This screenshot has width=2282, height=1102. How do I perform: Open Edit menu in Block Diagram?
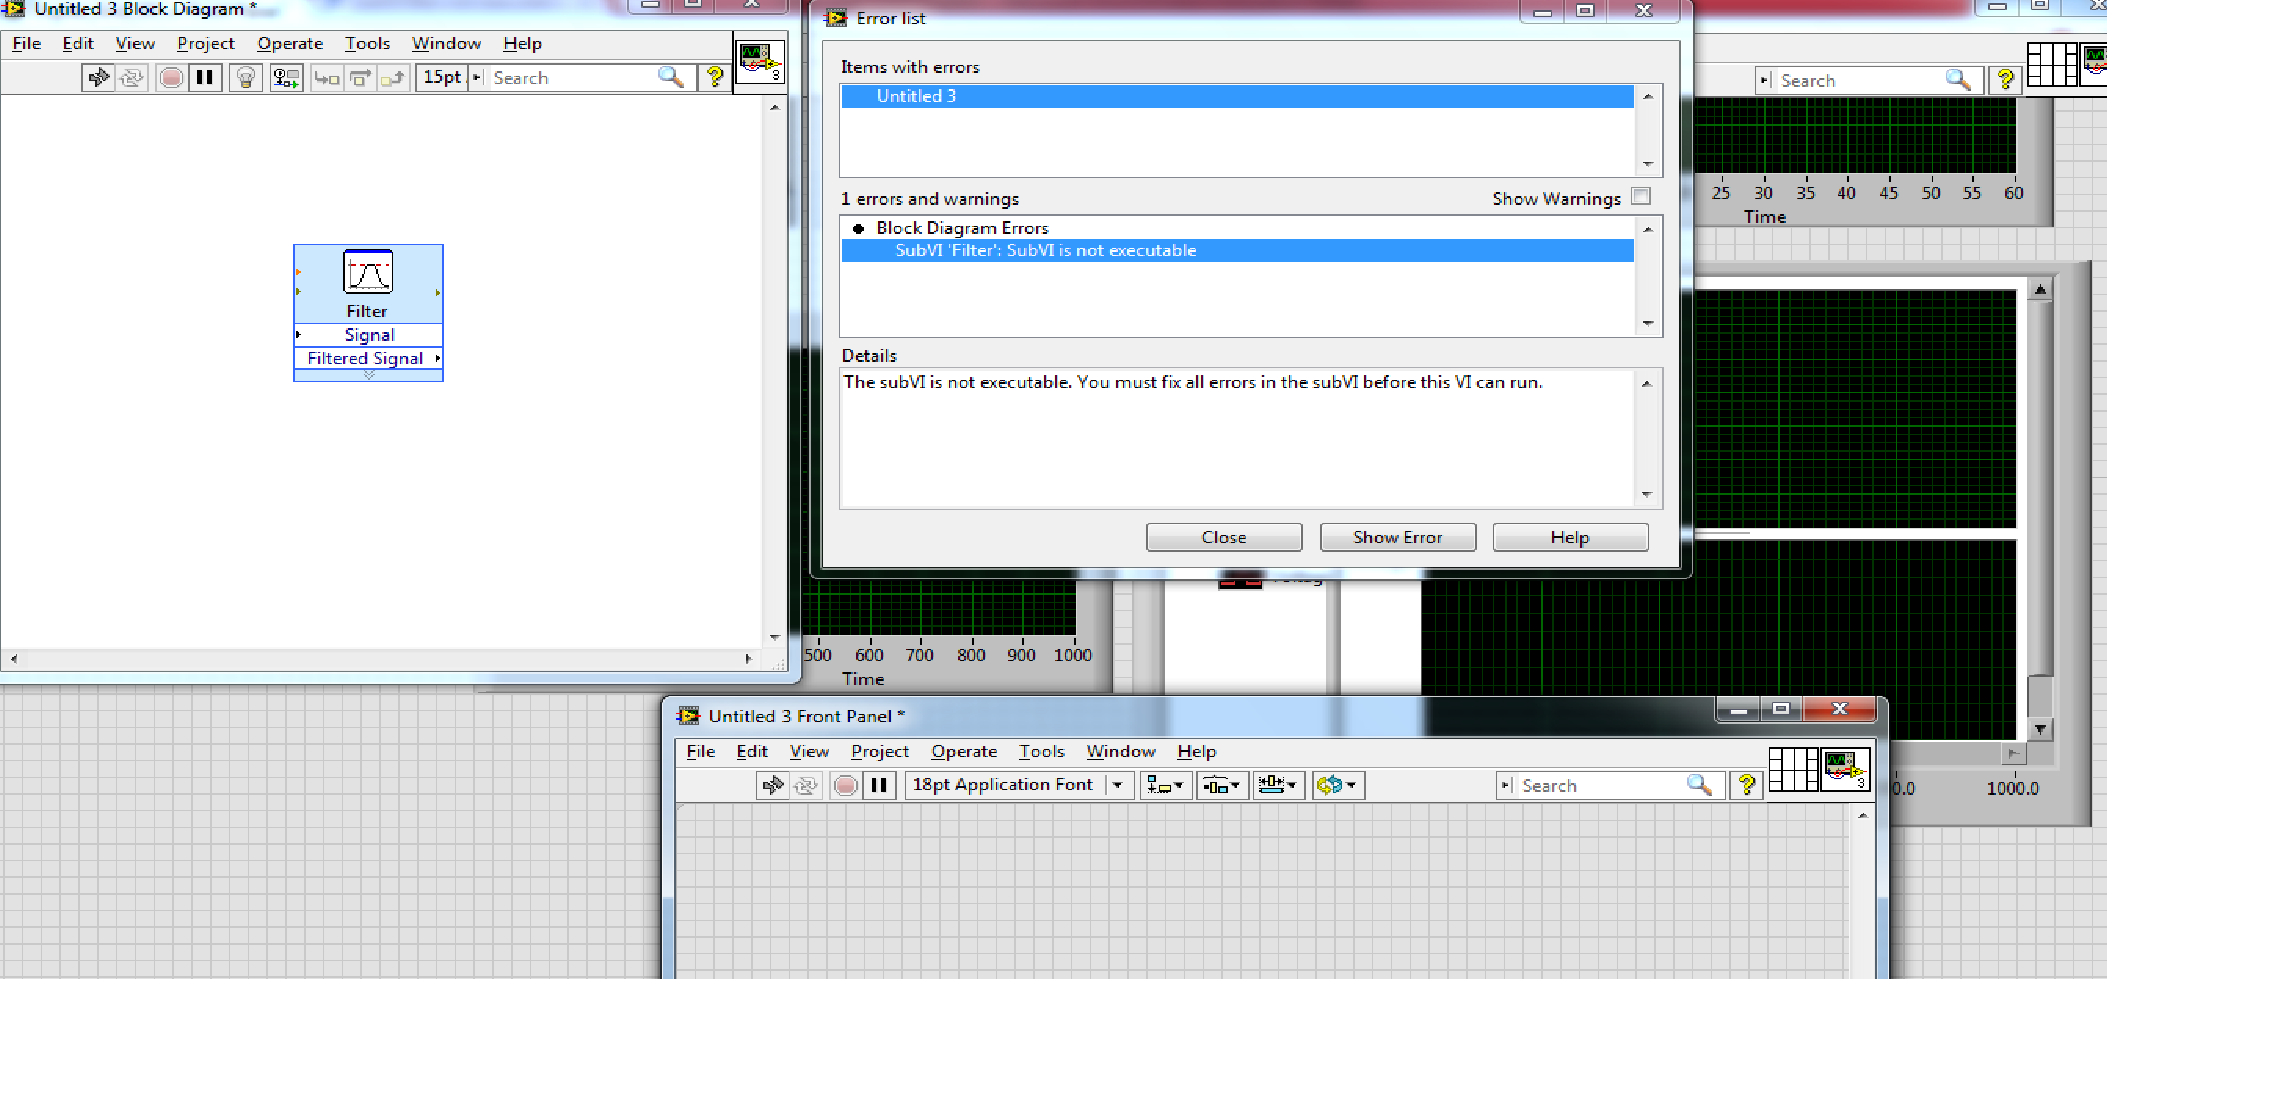tap(78, 43)
